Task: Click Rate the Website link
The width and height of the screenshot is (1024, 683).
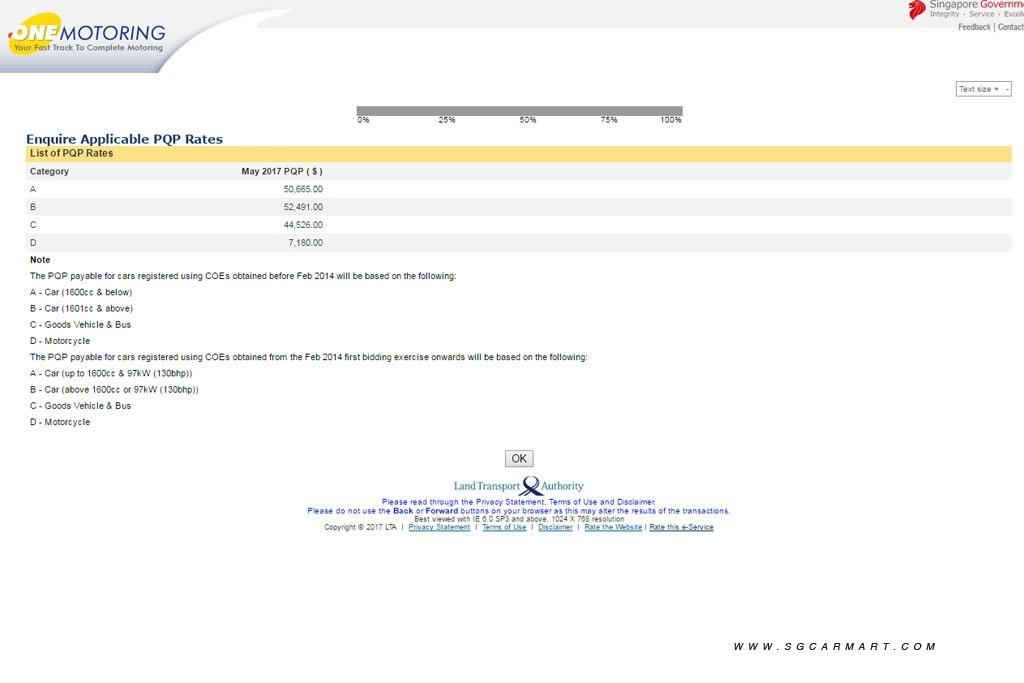Action: coord(613,527)
